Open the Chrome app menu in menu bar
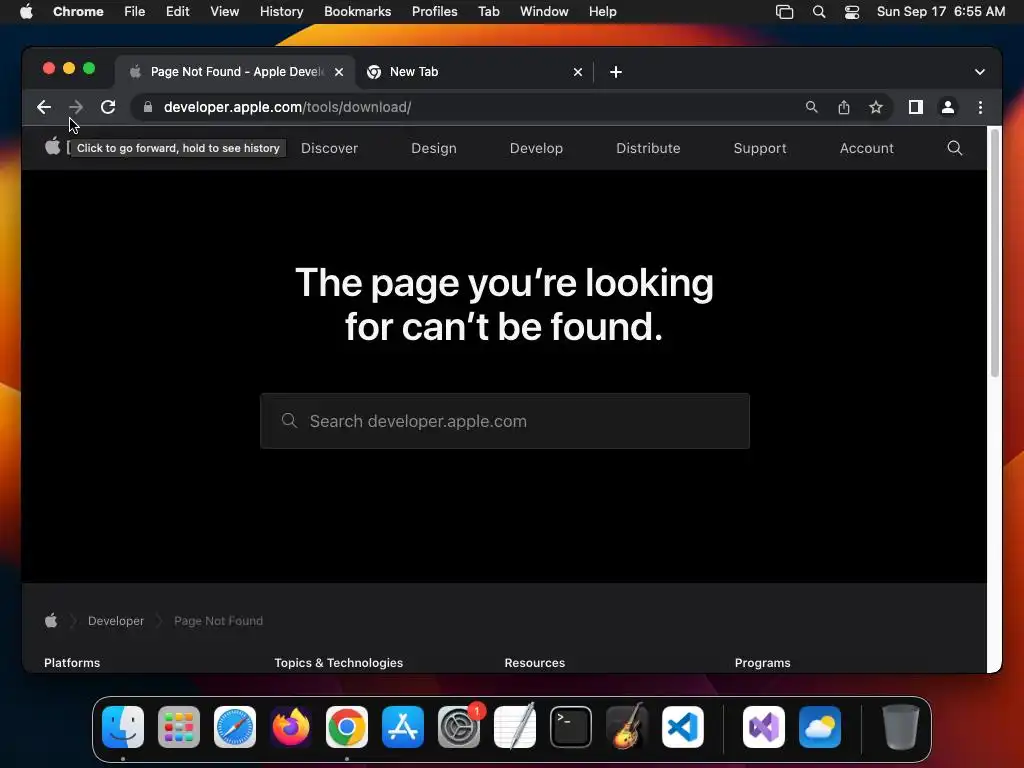 78,12
